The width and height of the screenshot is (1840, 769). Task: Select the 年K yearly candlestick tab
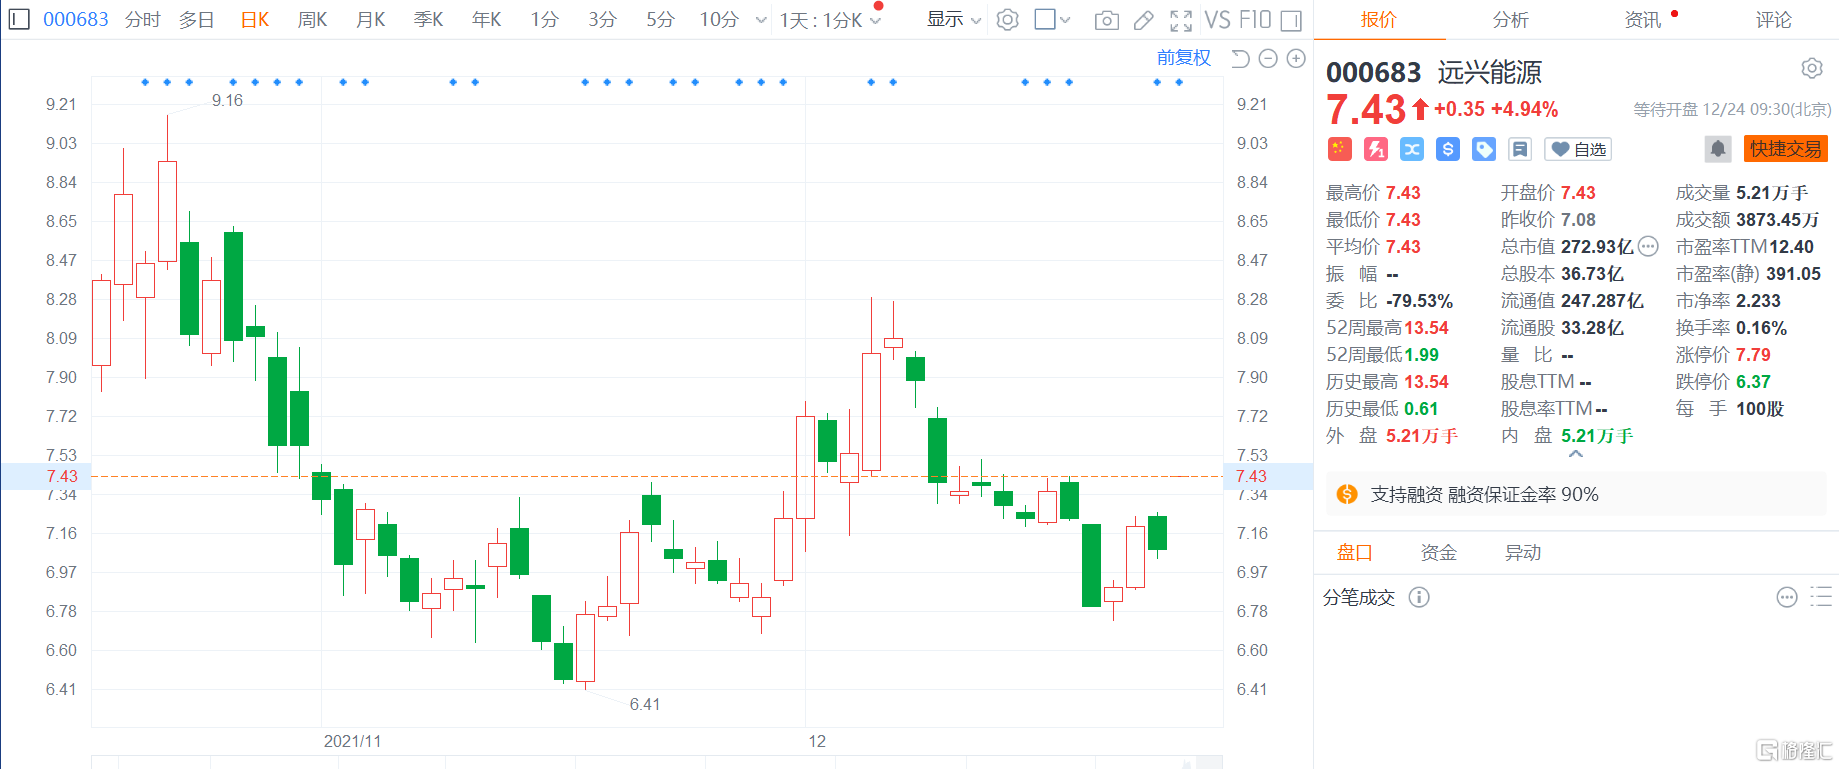(x=487, y=20)
